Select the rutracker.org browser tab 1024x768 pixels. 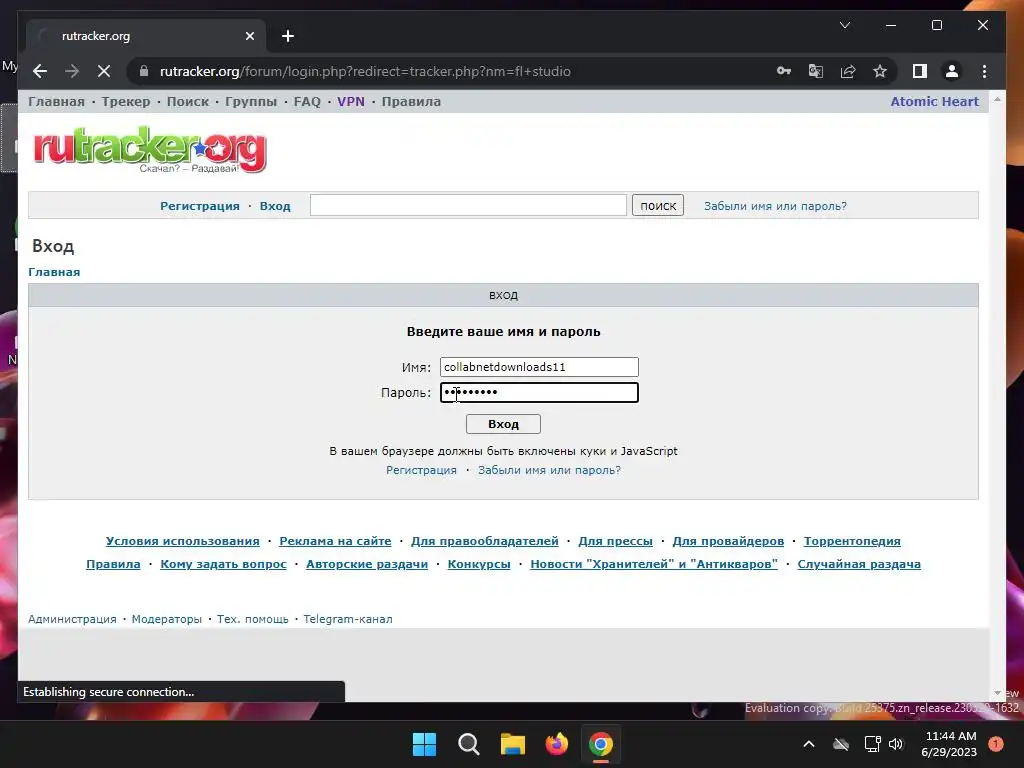146,36
